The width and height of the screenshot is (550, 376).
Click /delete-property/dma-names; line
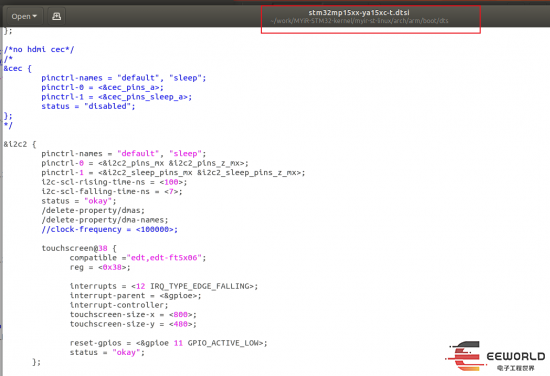(x=105, y=220)
